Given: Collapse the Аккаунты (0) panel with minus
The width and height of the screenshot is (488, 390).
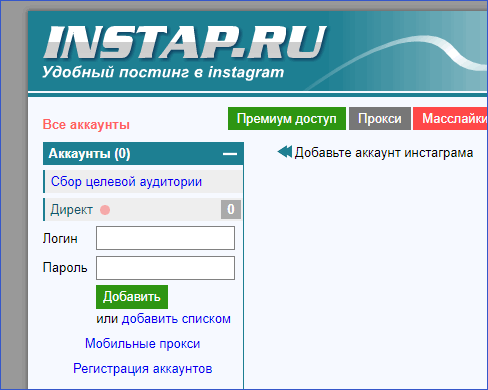Looking at the screenshot, I should point(230,154).
